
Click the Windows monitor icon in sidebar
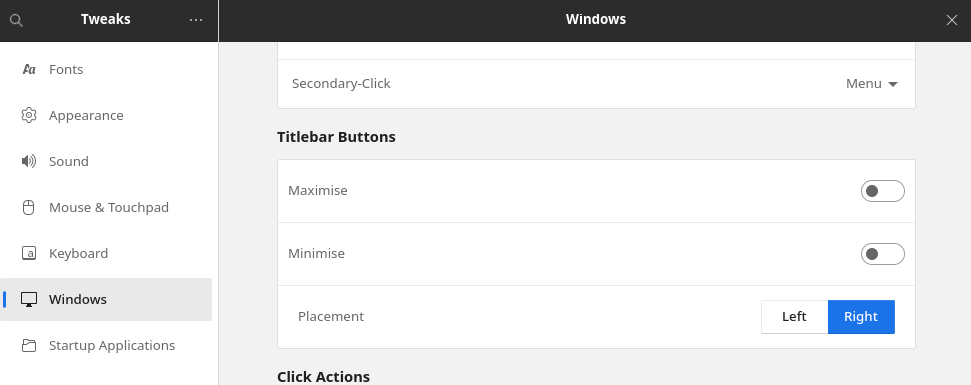coord(28,300)
